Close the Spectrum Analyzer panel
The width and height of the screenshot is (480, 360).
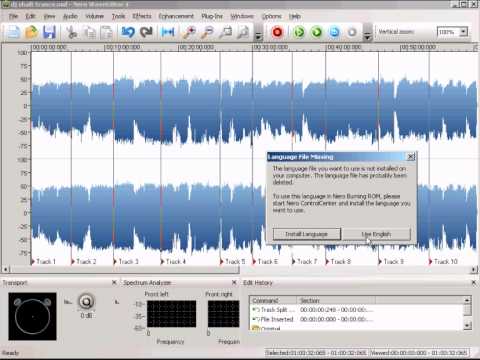point(234,283)
